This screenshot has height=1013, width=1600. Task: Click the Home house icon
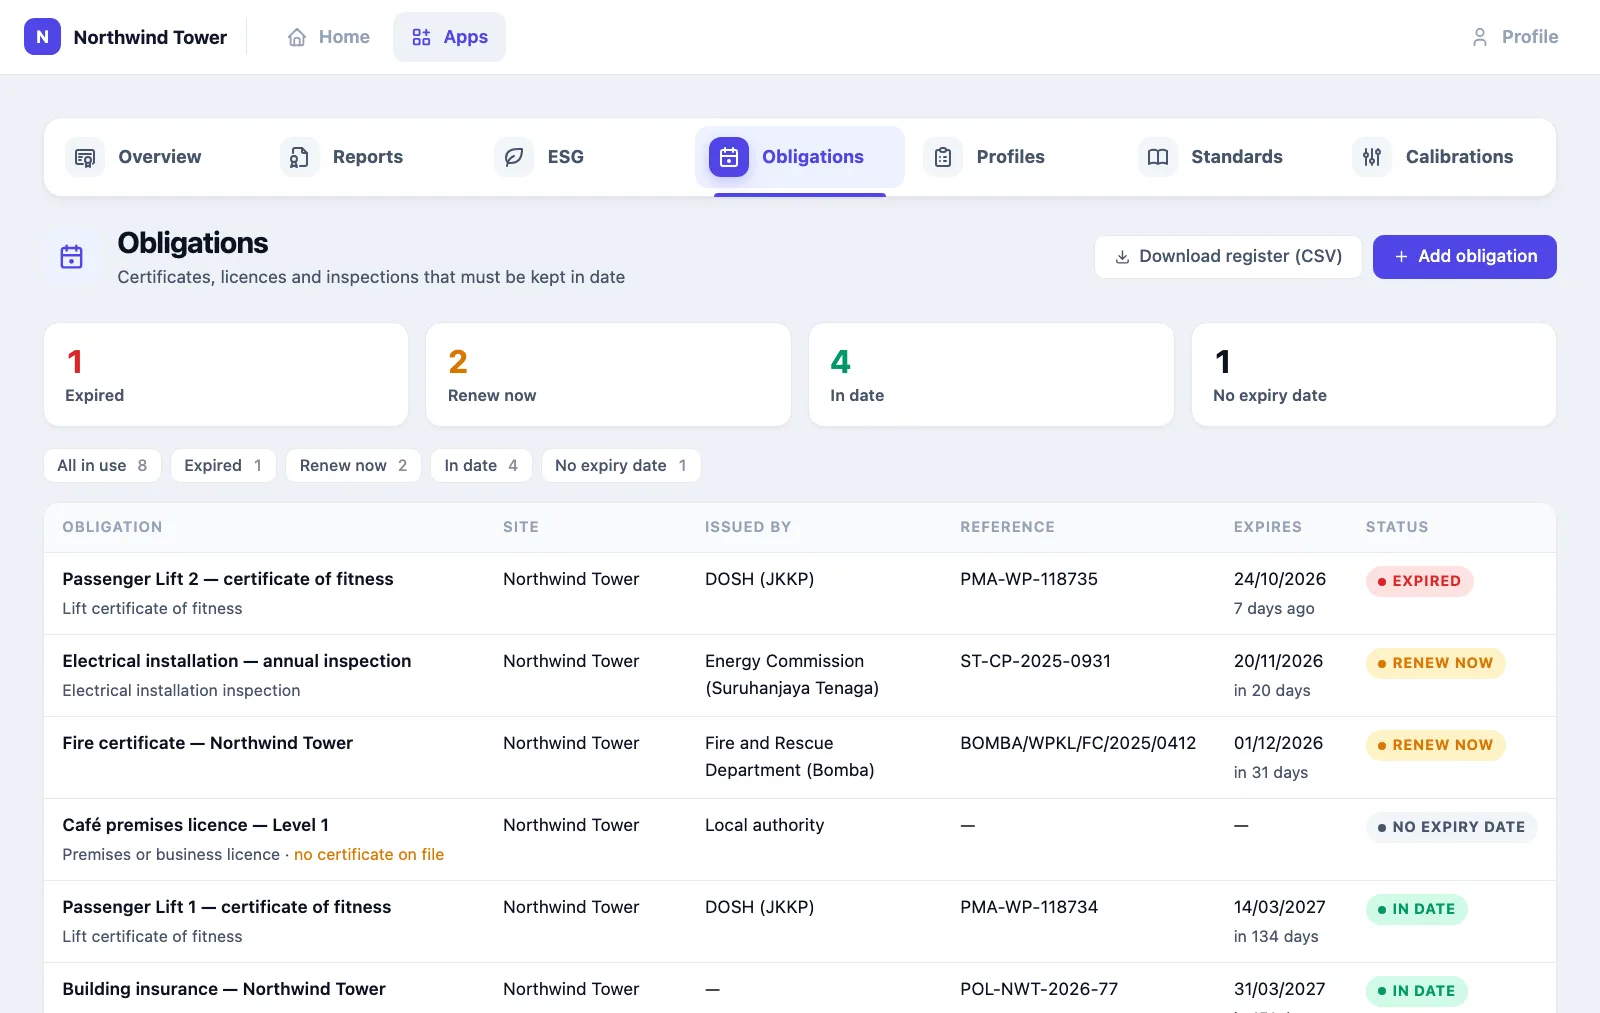click(297, 37)
